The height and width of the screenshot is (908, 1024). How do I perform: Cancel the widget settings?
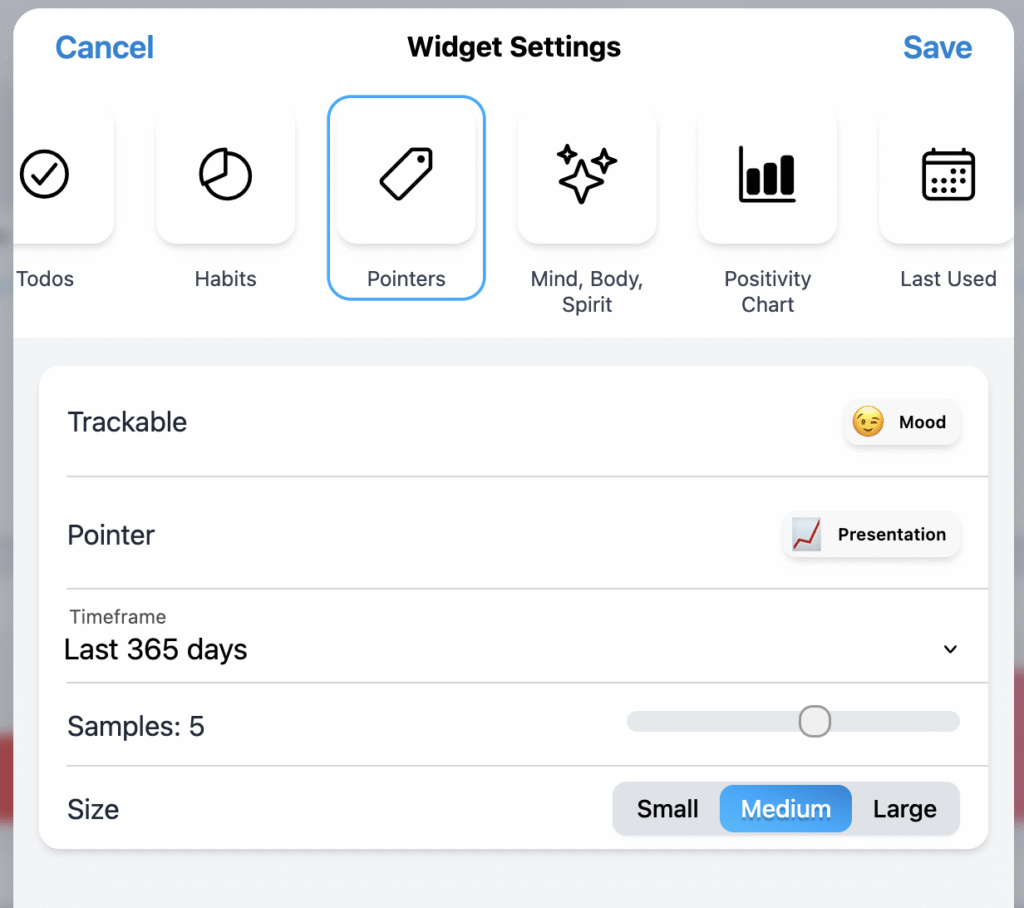(x=104, y=48)
